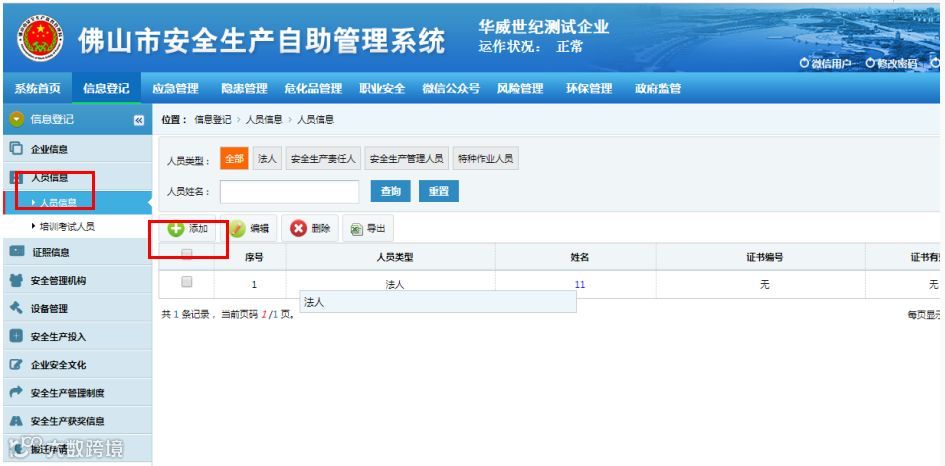This screenshot has width=945, height=466.
Task: Open the 环保管理 tab
Action: coord(589,89)
